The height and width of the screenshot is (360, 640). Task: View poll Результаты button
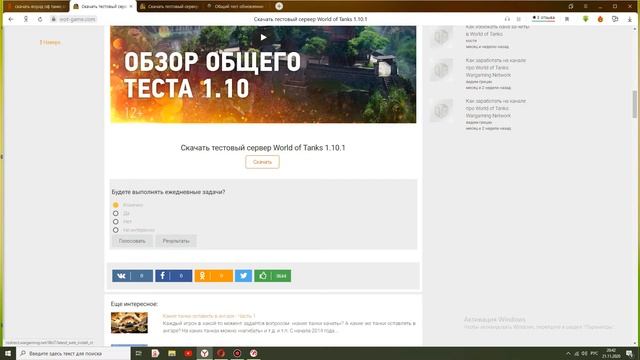[176, 241]
